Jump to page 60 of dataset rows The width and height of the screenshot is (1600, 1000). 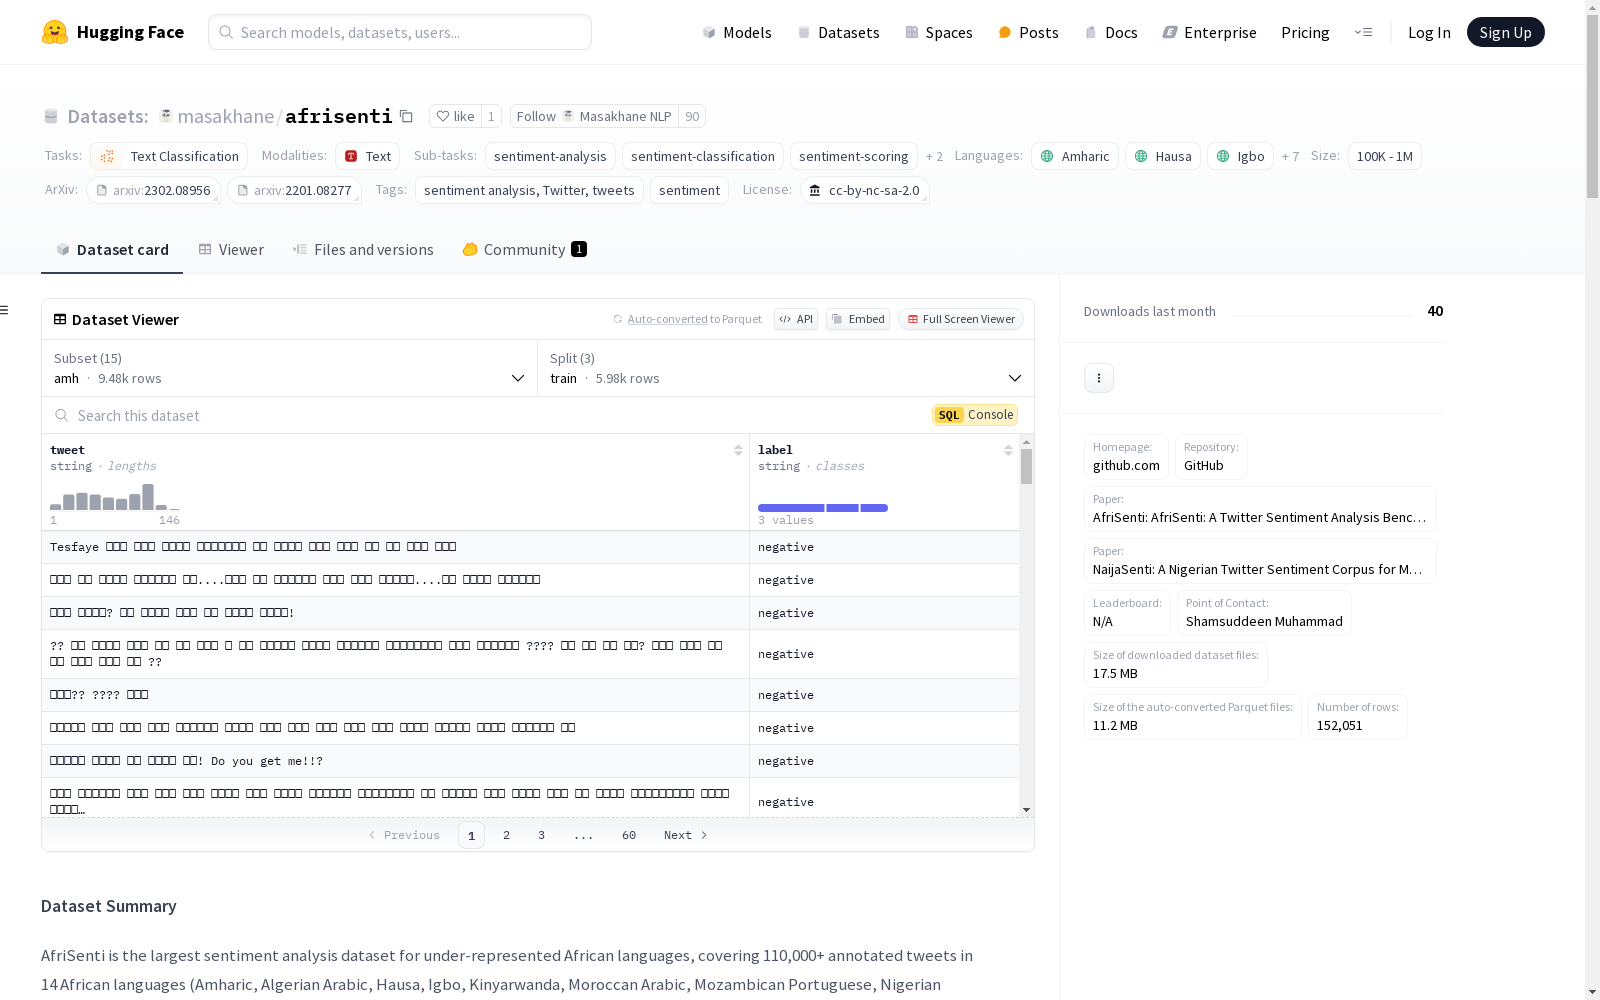[629, 835]
